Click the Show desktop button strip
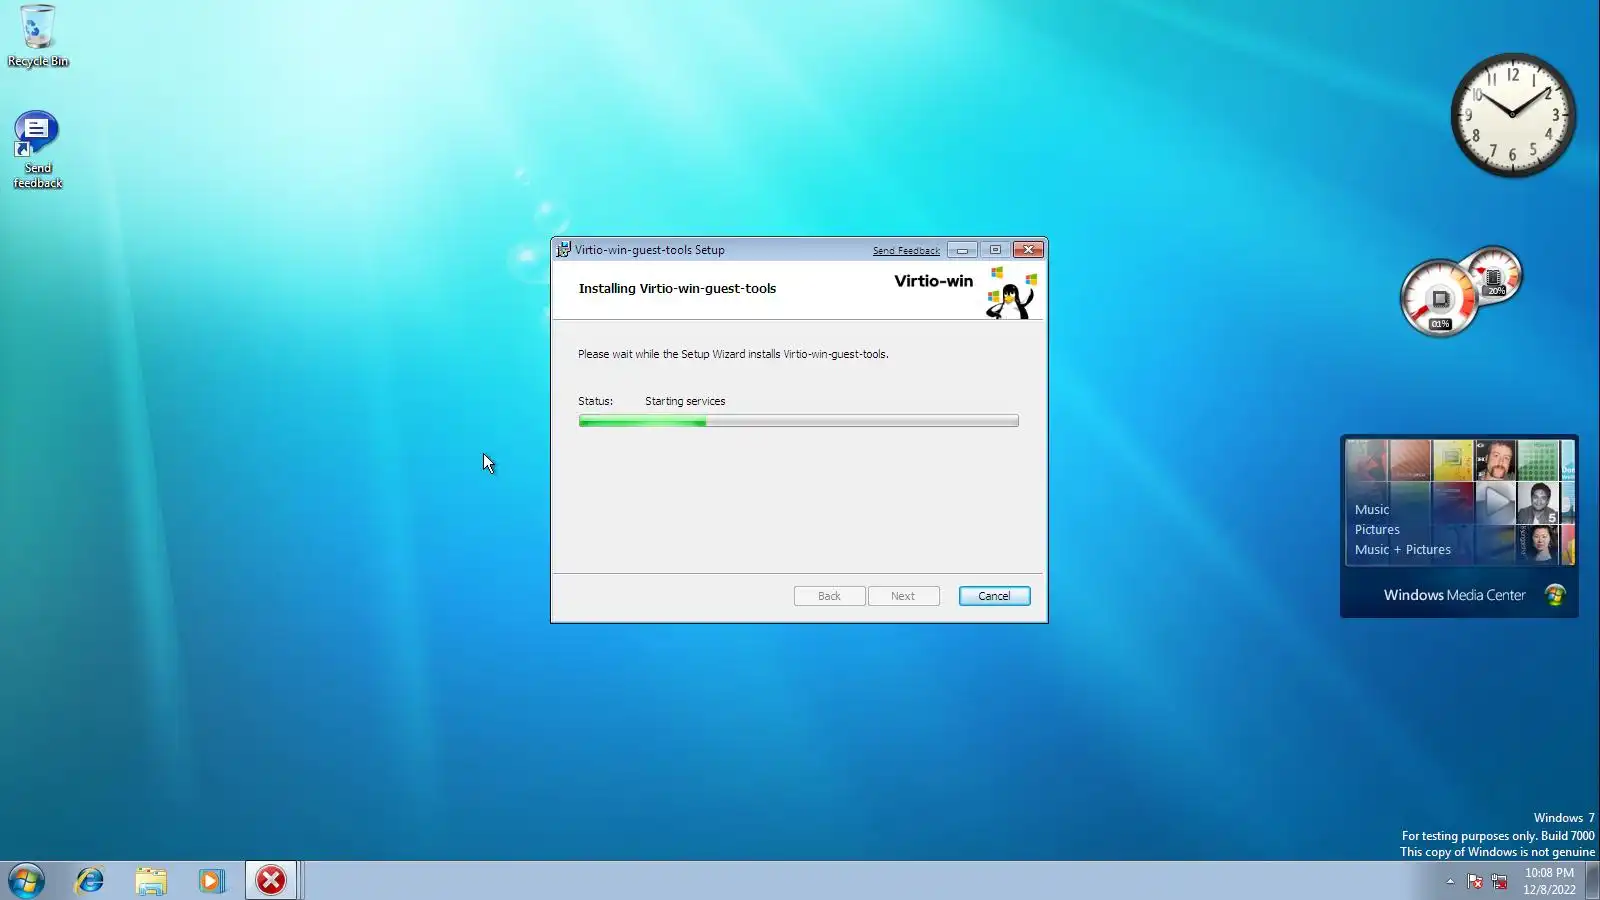1600x900 pixels. pyautogui.click(x=1592, y=881)
